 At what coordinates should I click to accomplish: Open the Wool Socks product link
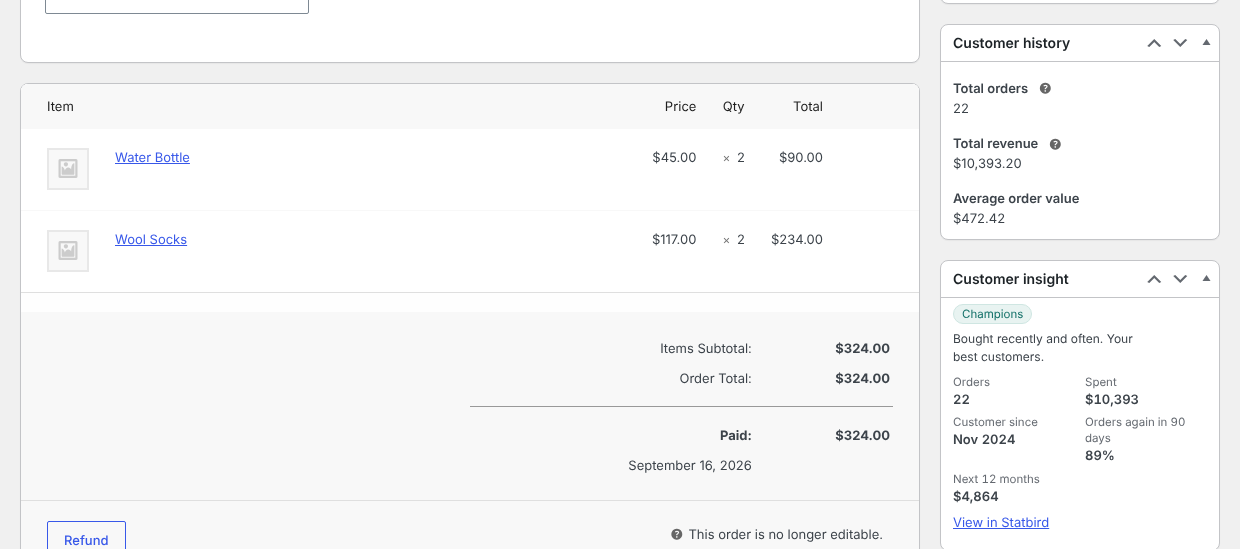pyautogui.click(x=151, y=240)
